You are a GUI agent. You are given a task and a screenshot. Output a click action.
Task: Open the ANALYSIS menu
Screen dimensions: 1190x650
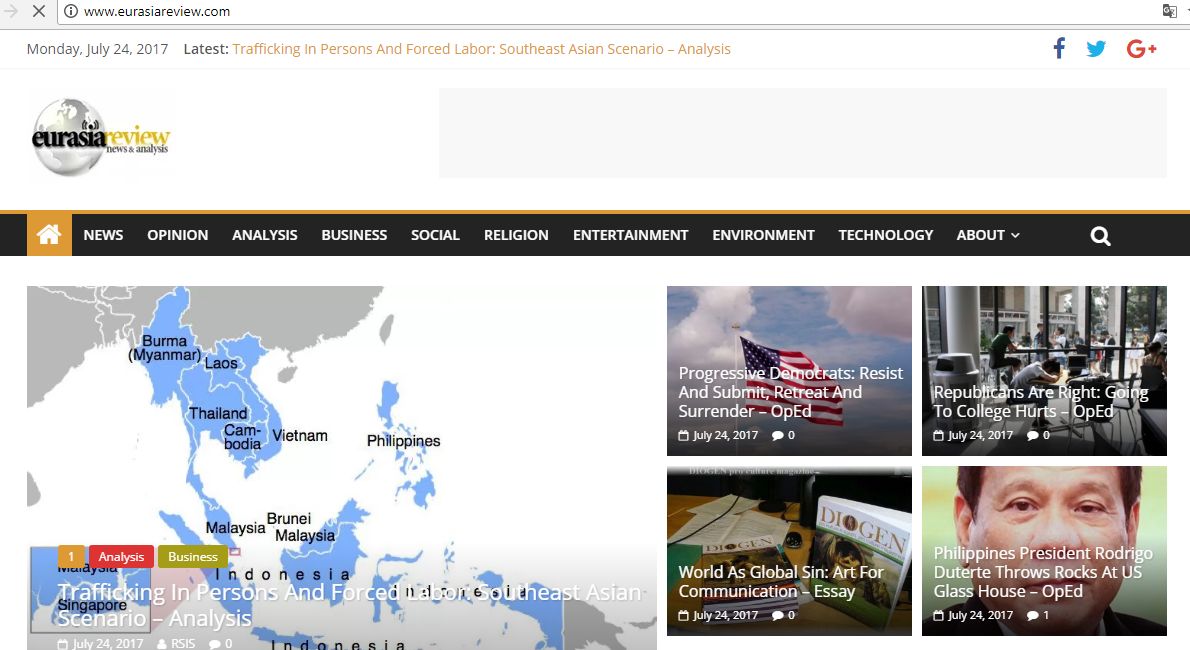(x=265, y=235)
